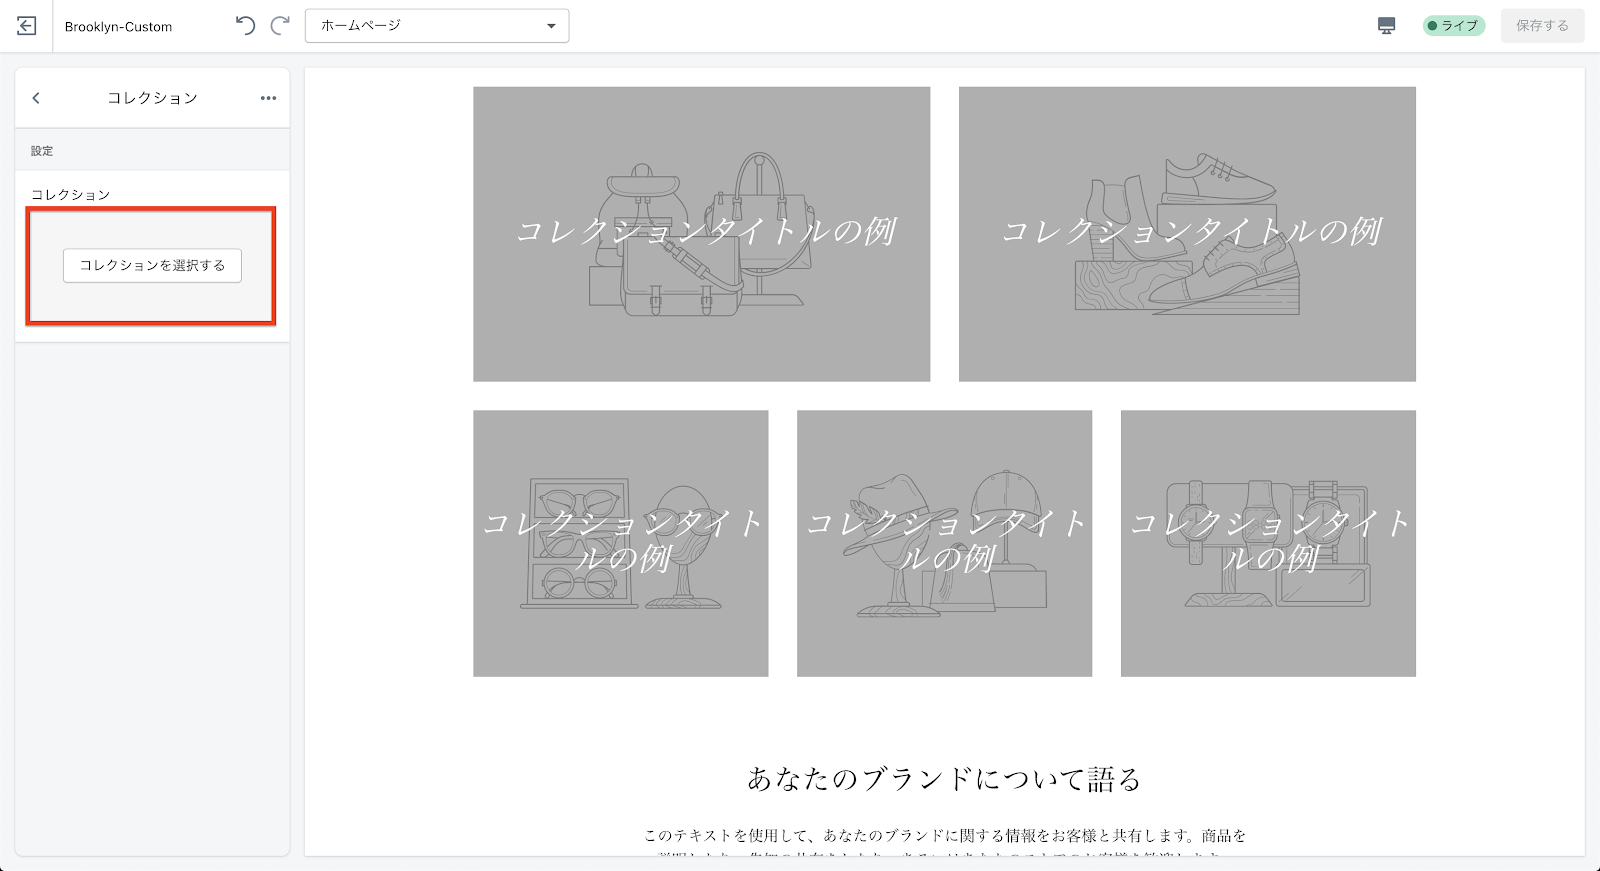Select the sunglasses collection placeholder tile

tap(620, 543)
